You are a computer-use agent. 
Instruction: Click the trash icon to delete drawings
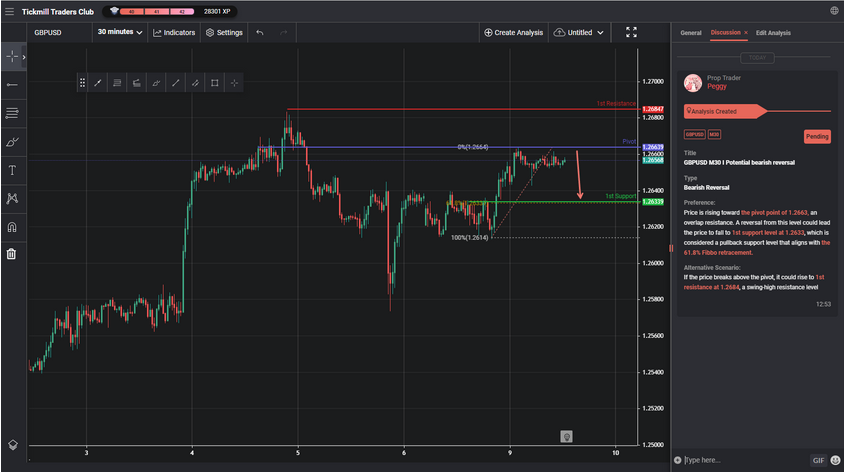click(x=11, y=254)
